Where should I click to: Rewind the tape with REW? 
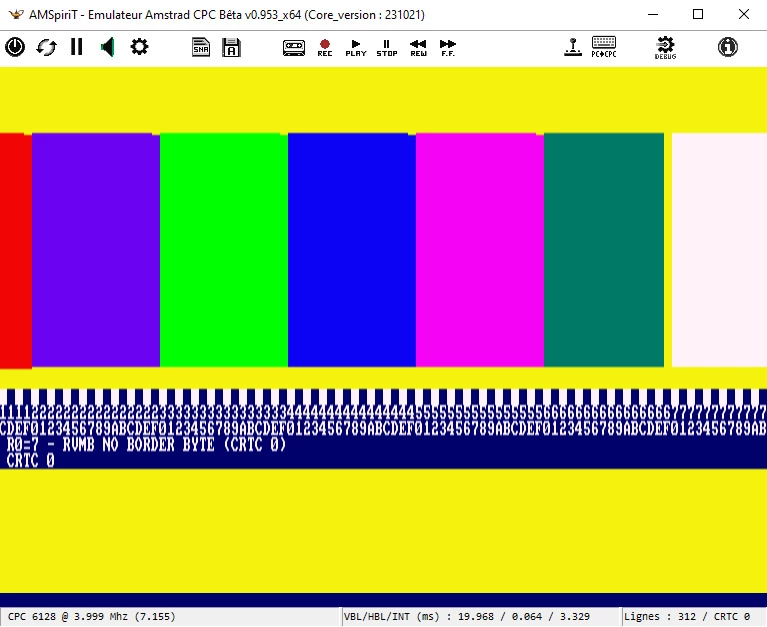418,47
